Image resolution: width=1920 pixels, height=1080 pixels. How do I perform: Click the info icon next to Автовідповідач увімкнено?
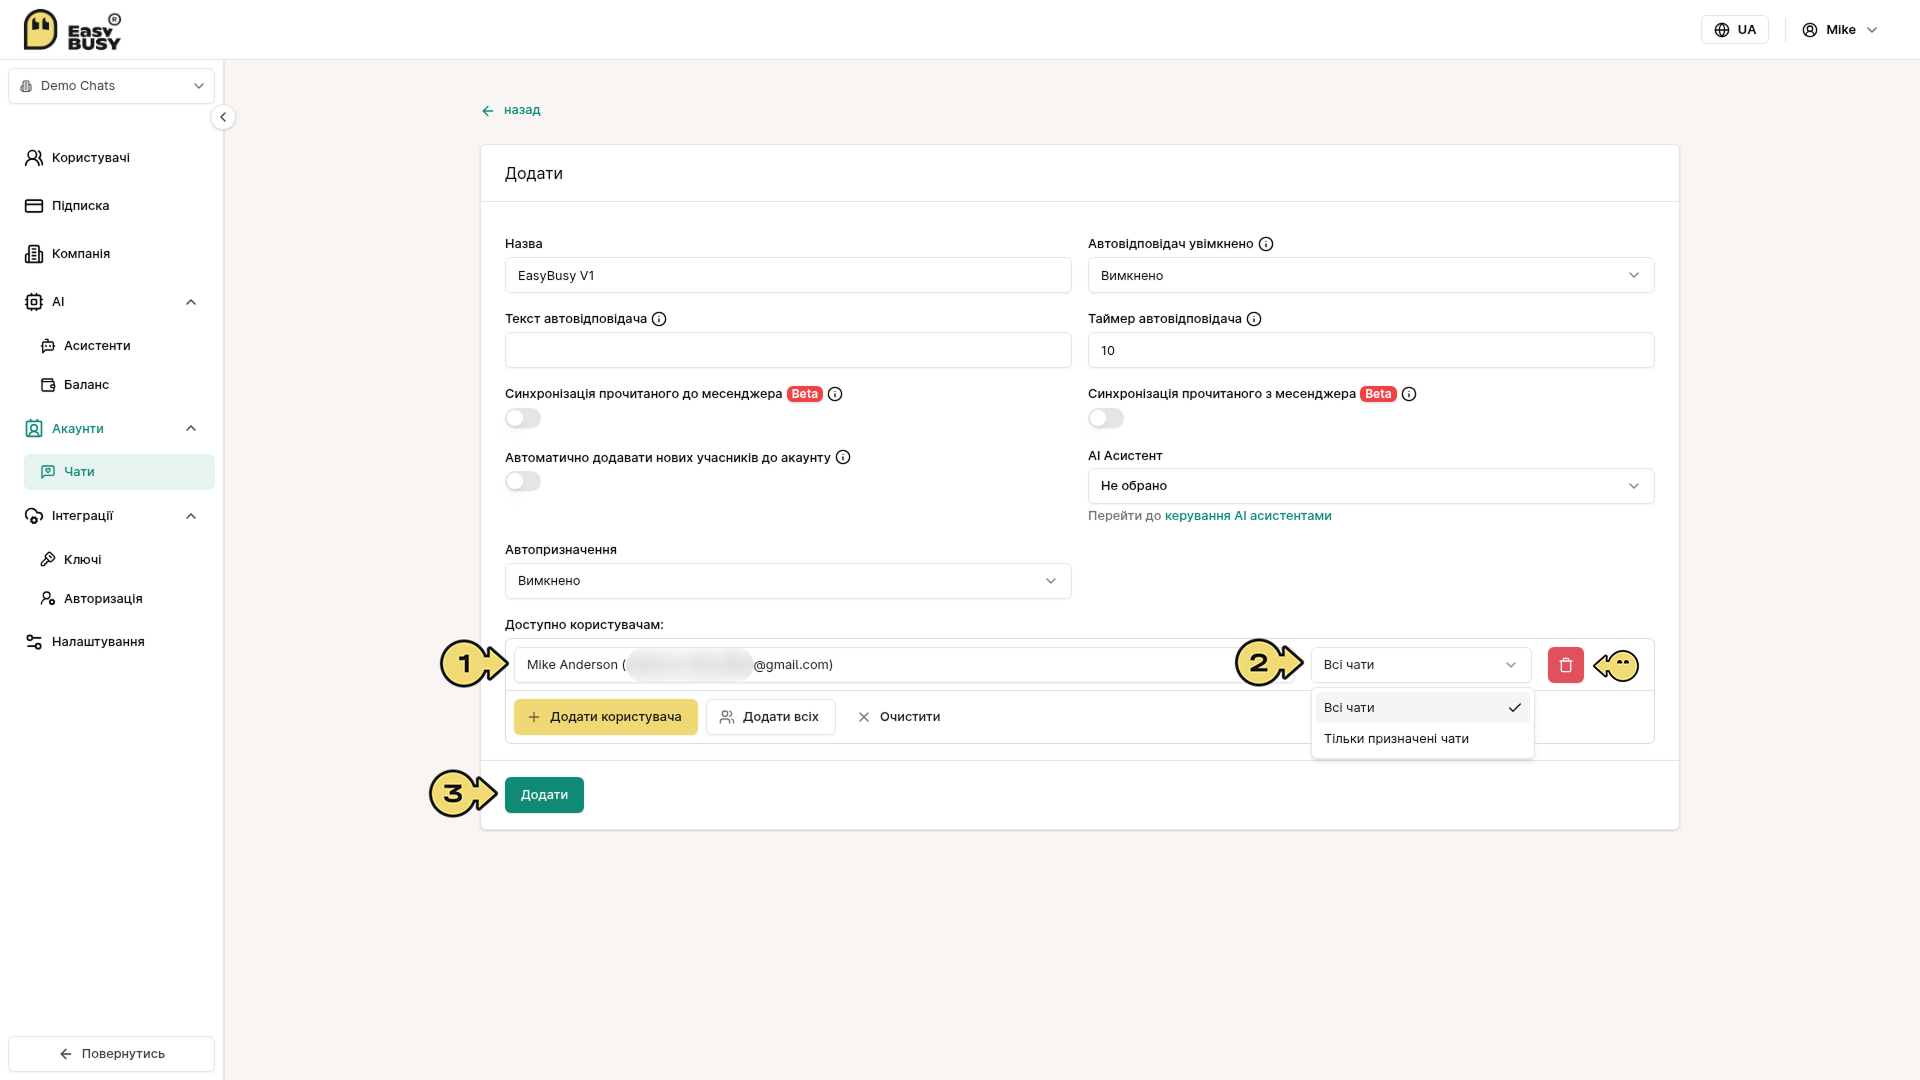1266,244
